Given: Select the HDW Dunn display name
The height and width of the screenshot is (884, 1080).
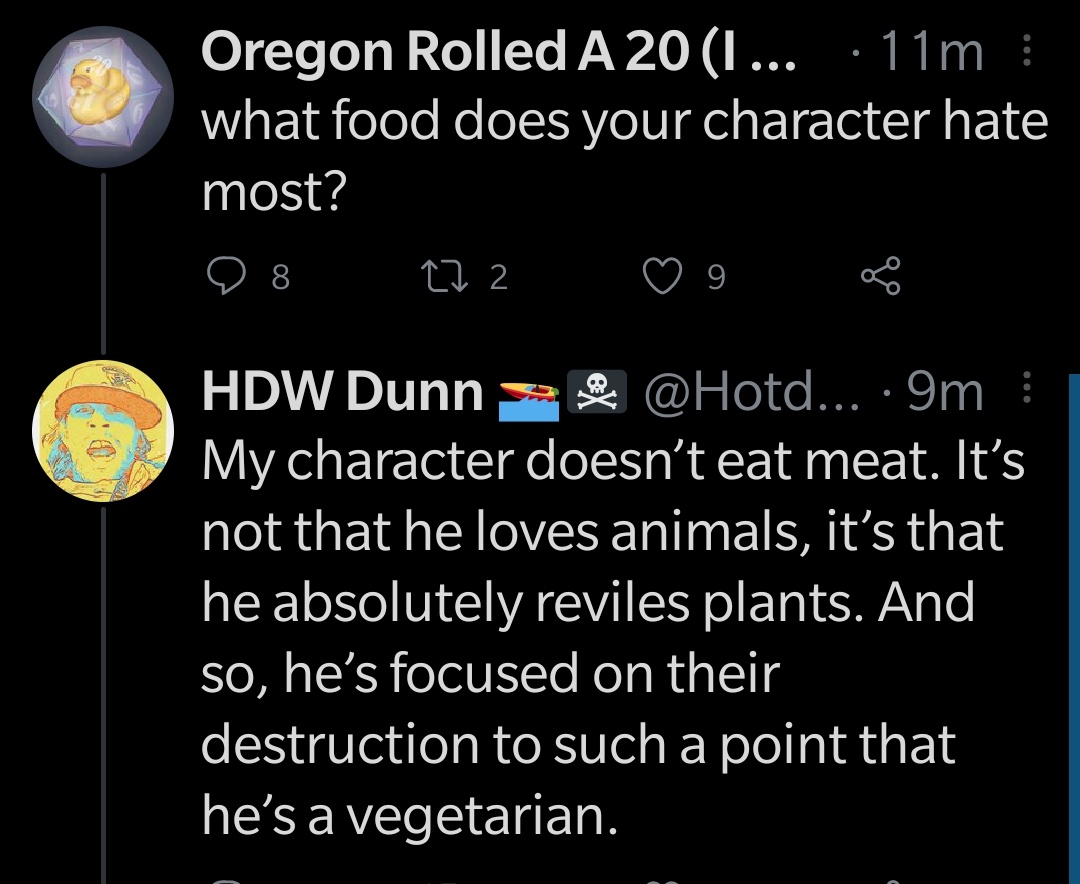Looking at the screenshot, I should (x=342, y=394).
